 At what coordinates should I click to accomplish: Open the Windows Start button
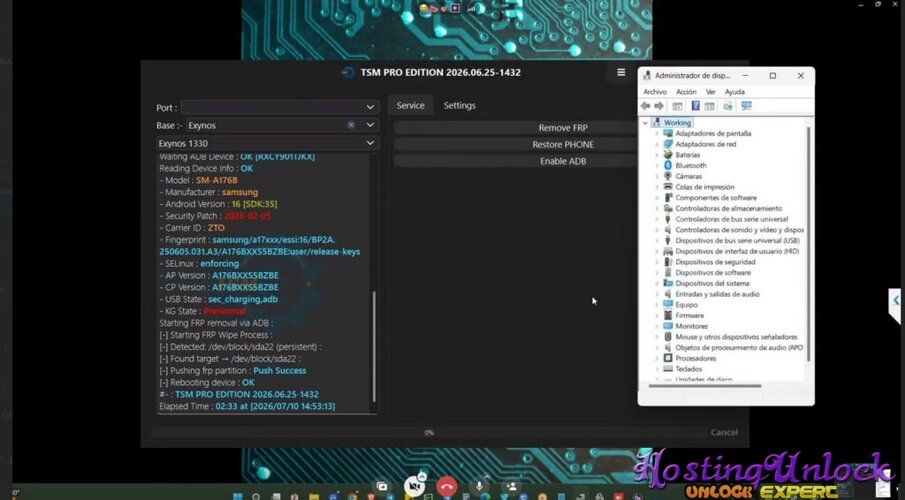tap(237, 496)
